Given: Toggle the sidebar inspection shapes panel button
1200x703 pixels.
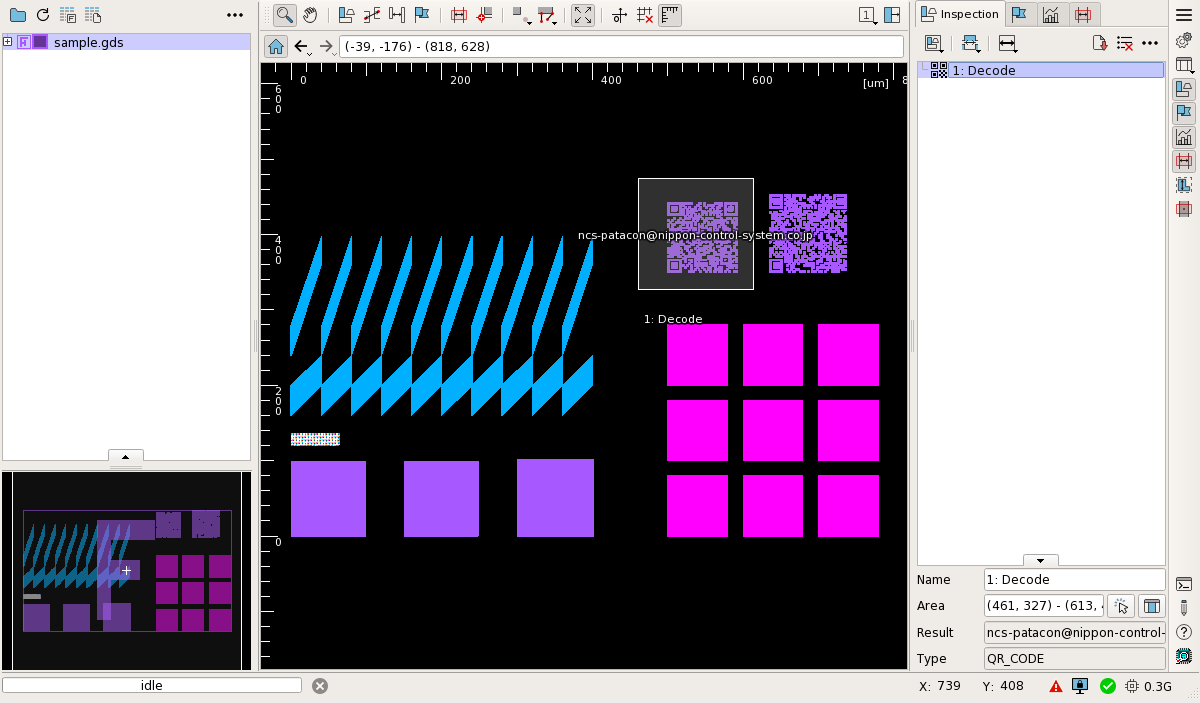Looking at the screenshot, I should pos(1184,89).
